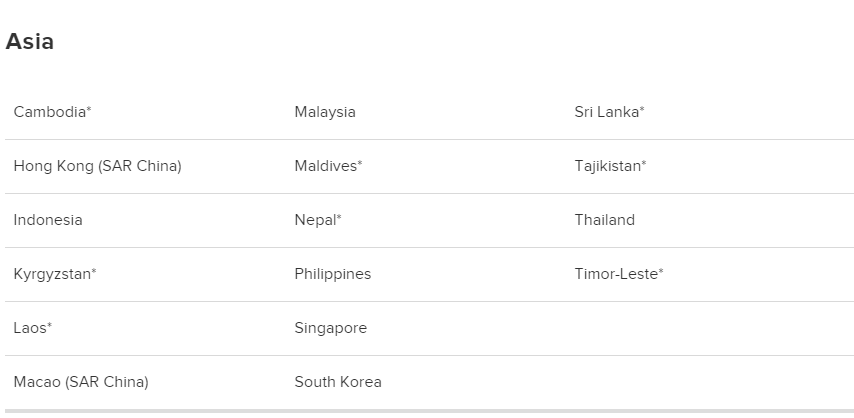Image resolution: width=854 pixels, height=418 pixels.
Task: Select the South Korea entry
Action: pos(338,381)
